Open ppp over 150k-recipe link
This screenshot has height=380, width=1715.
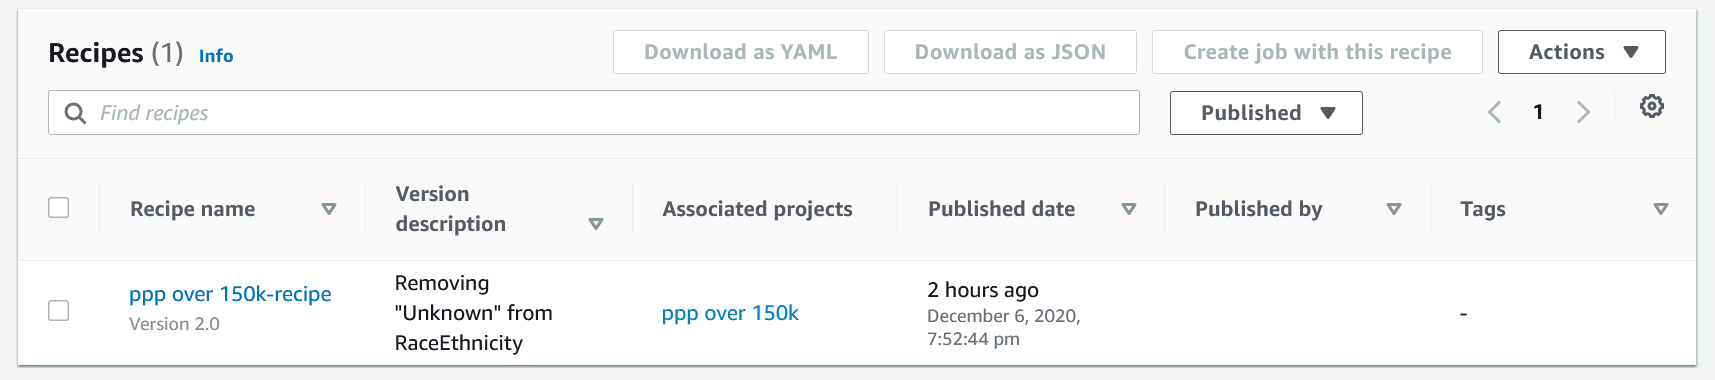coord(230,294)
